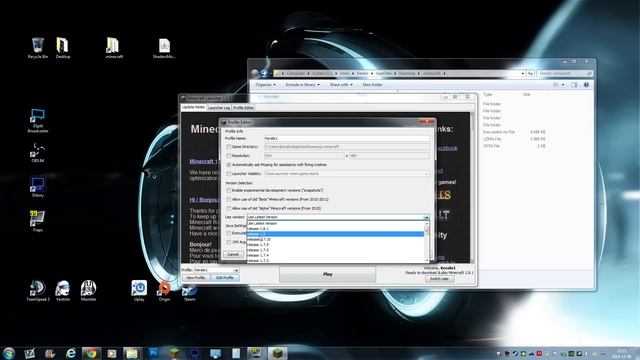Enable the Game Directory checkbox

click(229, 147)
